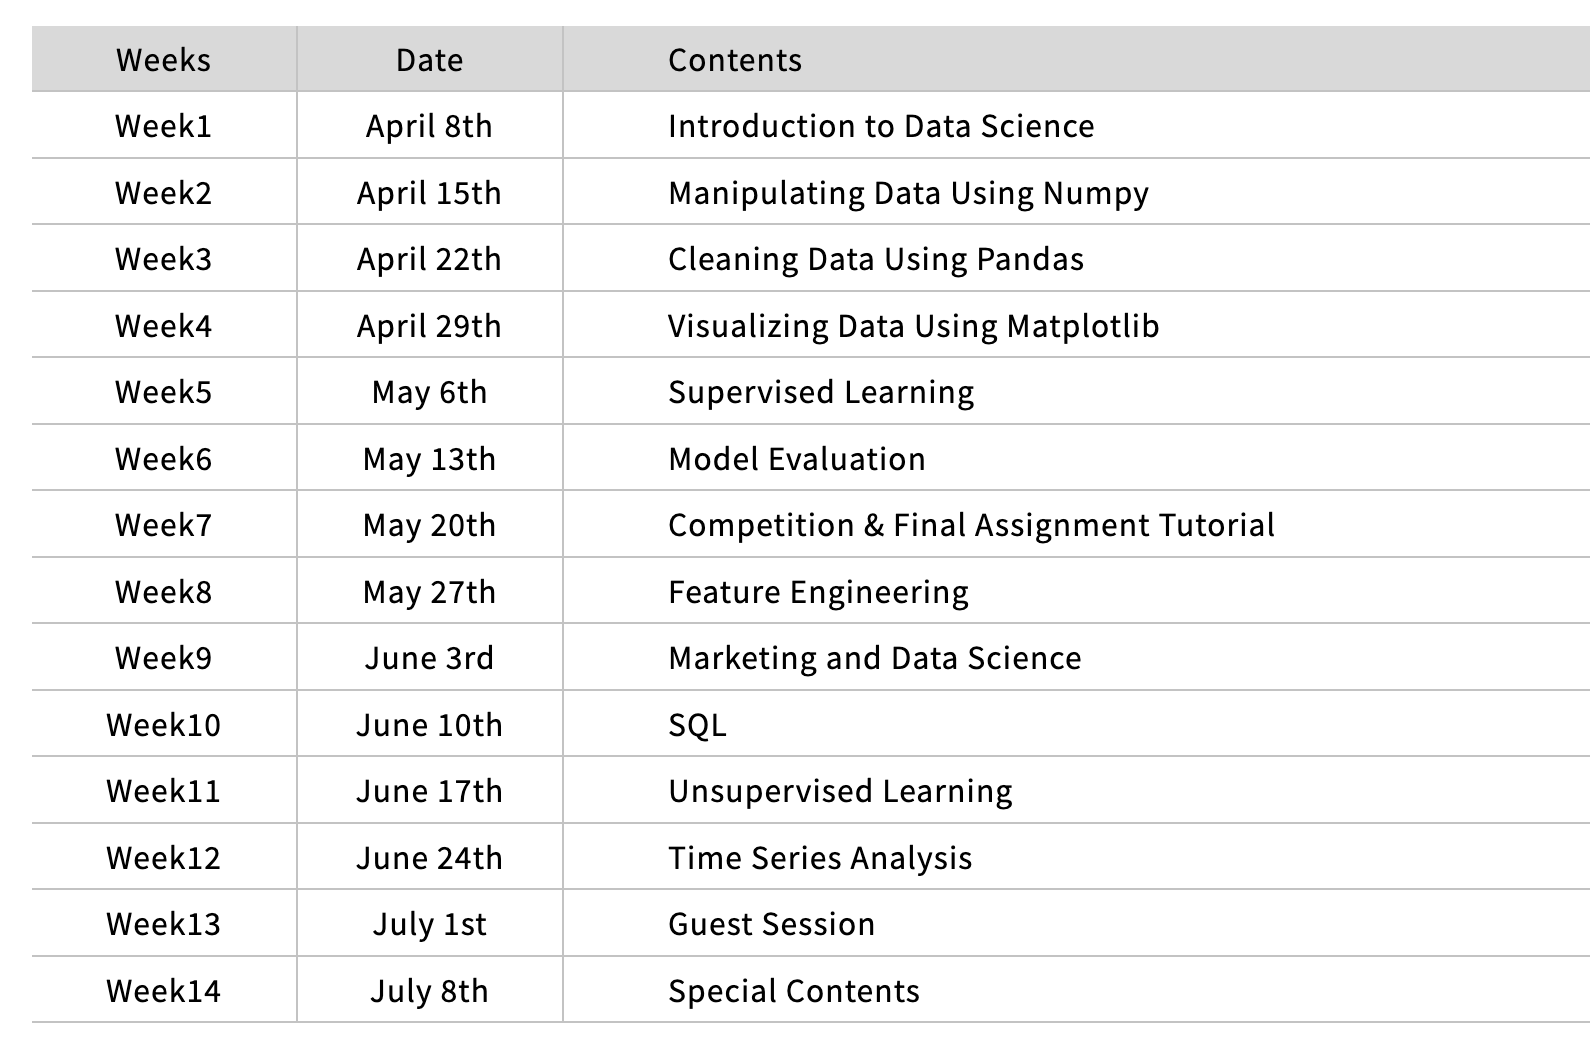Click Manipulating Data Using Numpy text
This screenshot has height=1046, width=1590.
click(x=909, y=193)
